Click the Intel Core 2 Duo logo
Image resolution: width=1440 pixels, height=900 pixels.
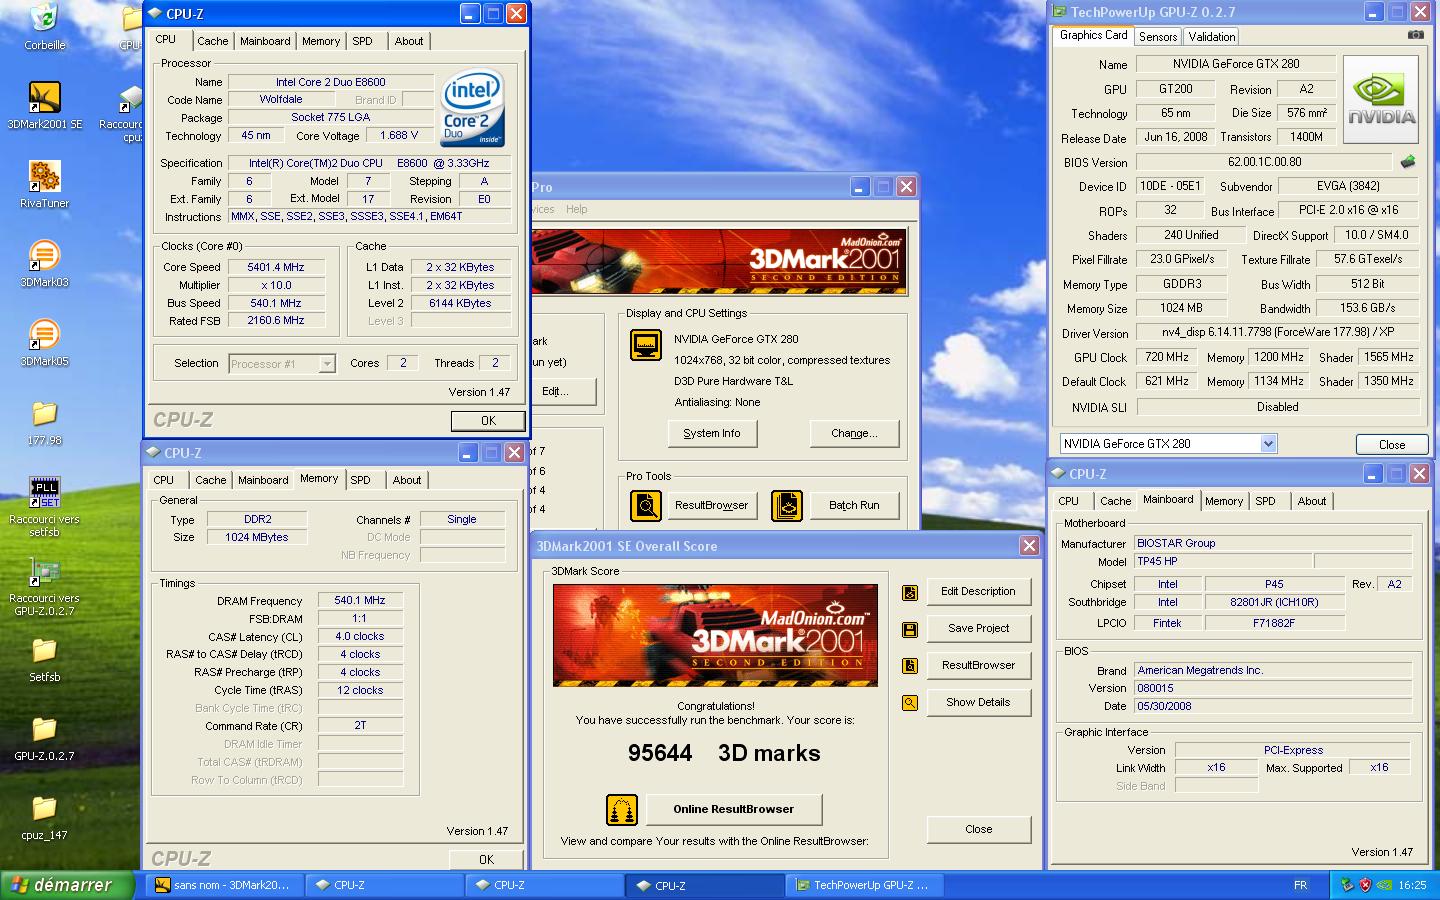(472, 108)
